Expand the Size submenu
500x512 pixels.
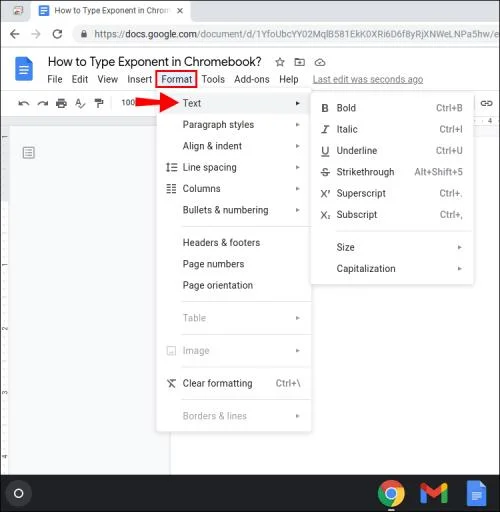pos(392,247)
